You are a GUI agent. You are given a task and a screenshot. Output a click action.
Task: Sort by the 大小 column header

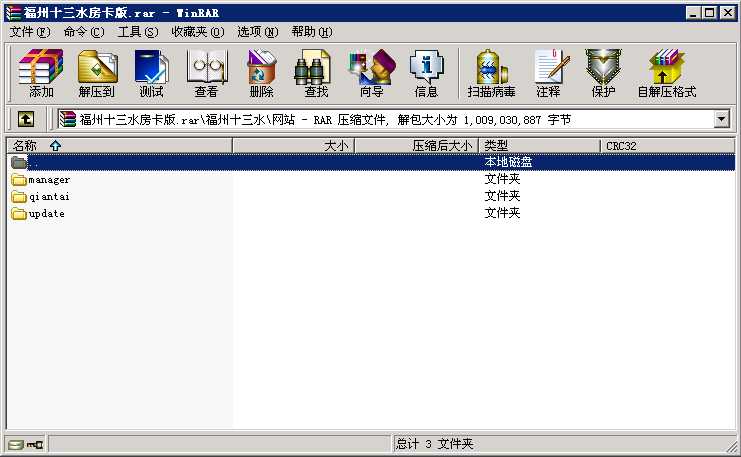point(293,146)
